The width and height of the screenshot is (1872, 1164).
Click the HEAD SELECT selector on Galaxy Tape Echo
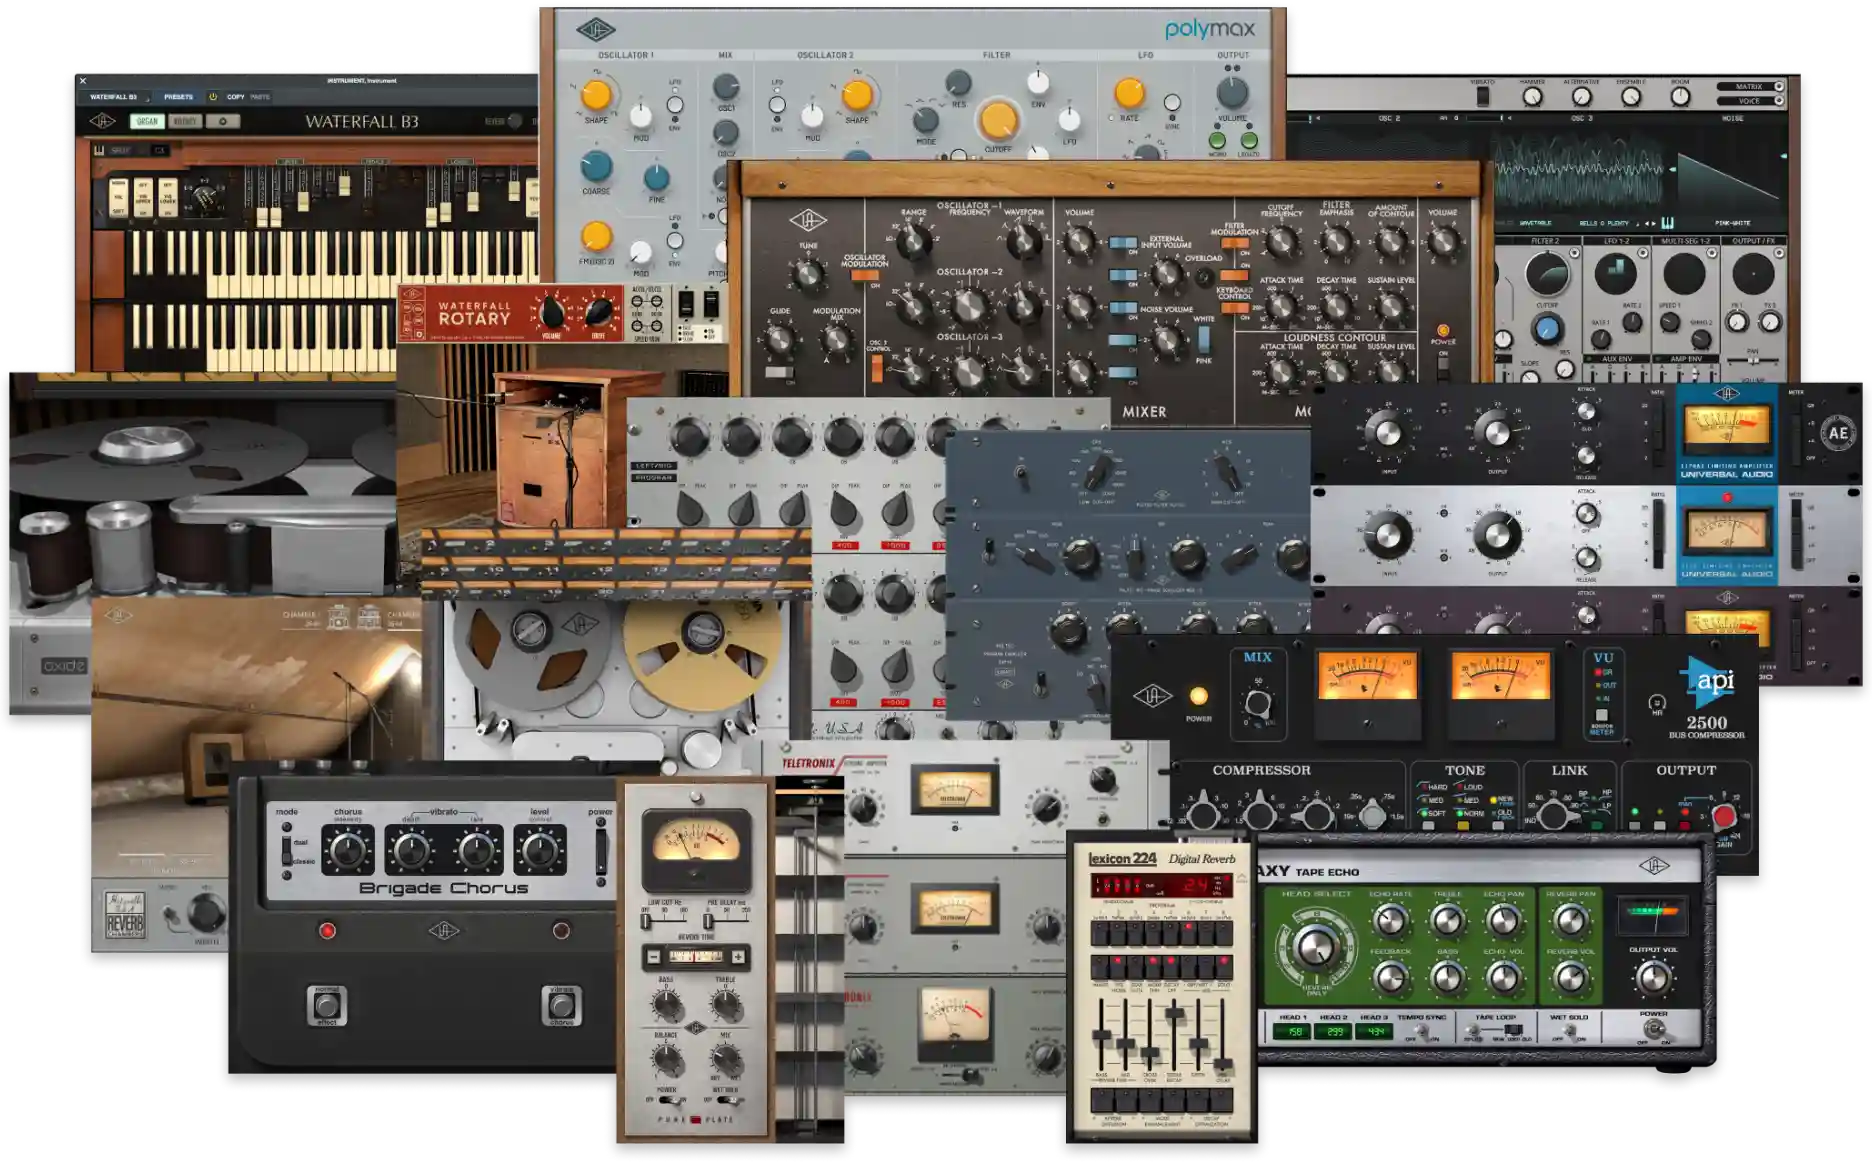point(1316,948)
